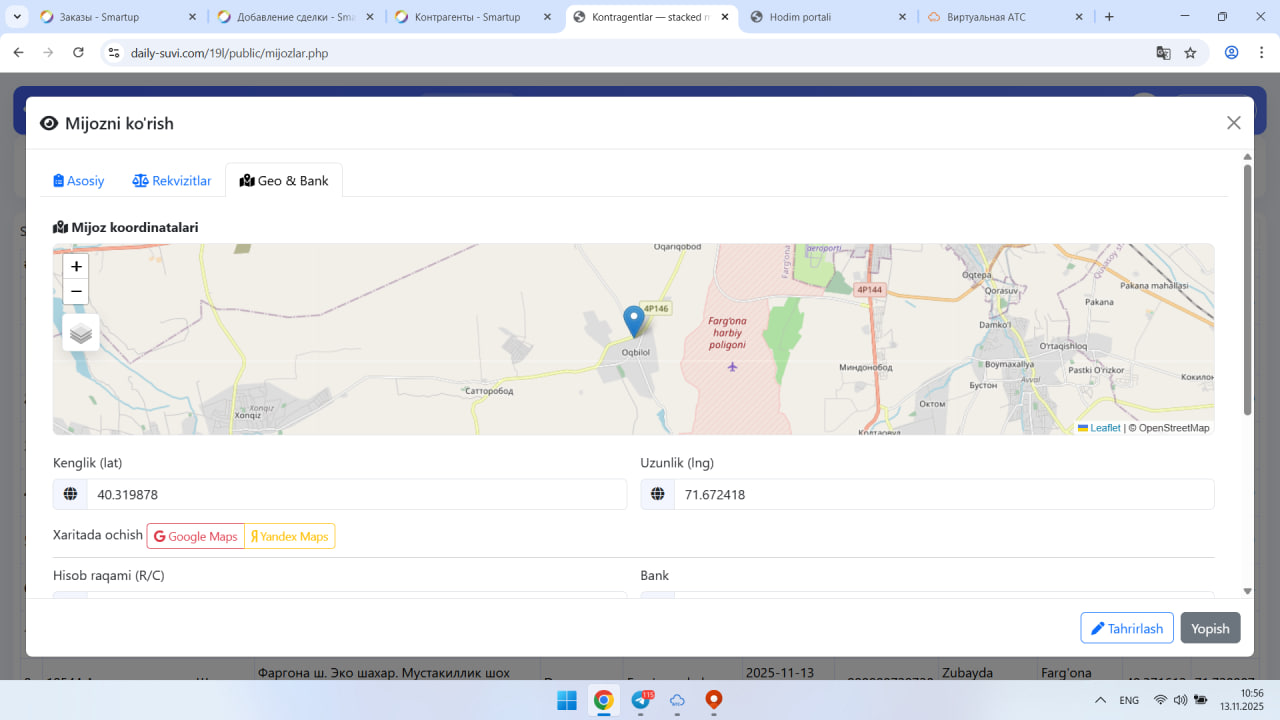View site information for daily-suvi.com

pyautogui.click(x=113, y=53)
